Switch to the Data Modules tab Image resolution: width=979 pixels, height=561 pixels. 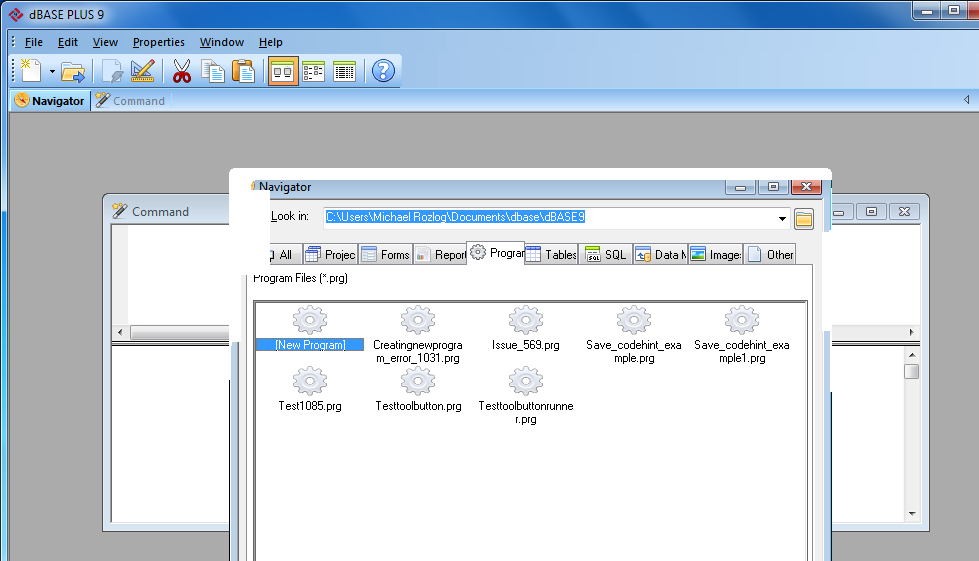[661, 255]
